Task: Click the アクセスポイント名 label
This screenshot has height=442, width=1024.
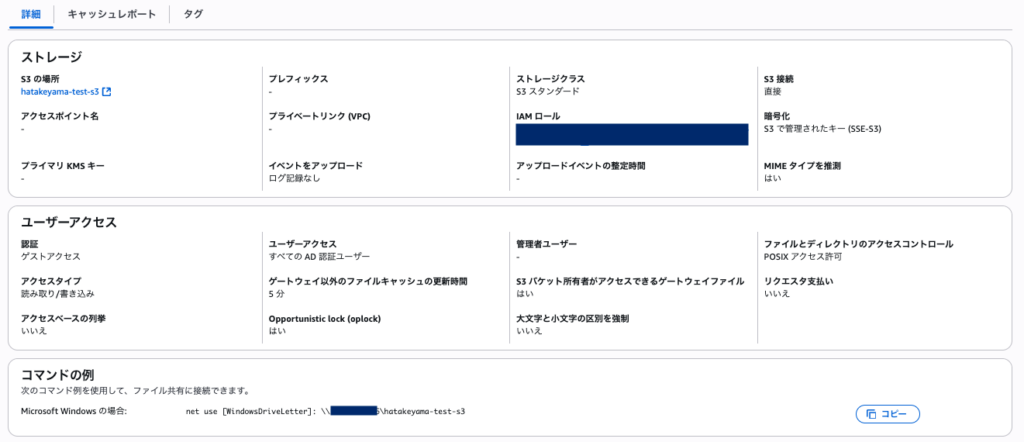Action: point(60,116)
